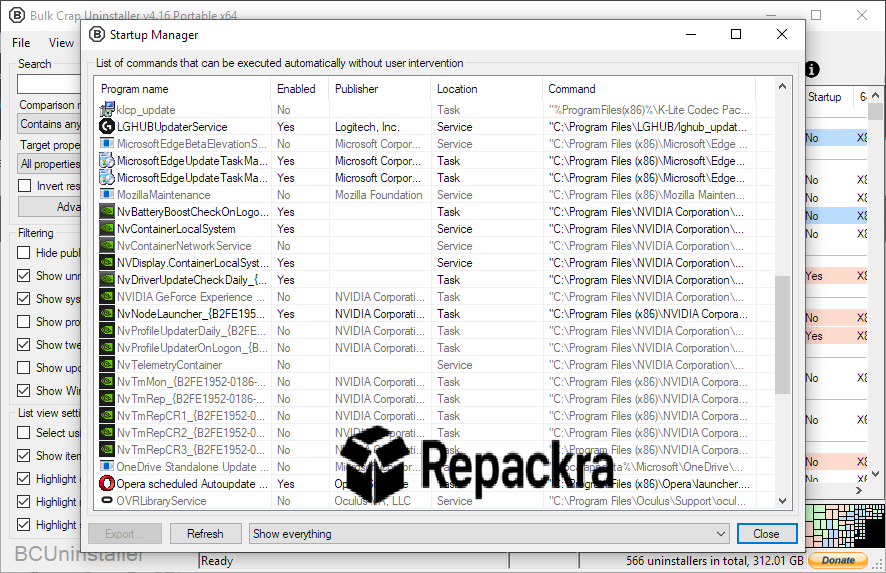Toggle the Show tweaks checkbox

24,345
